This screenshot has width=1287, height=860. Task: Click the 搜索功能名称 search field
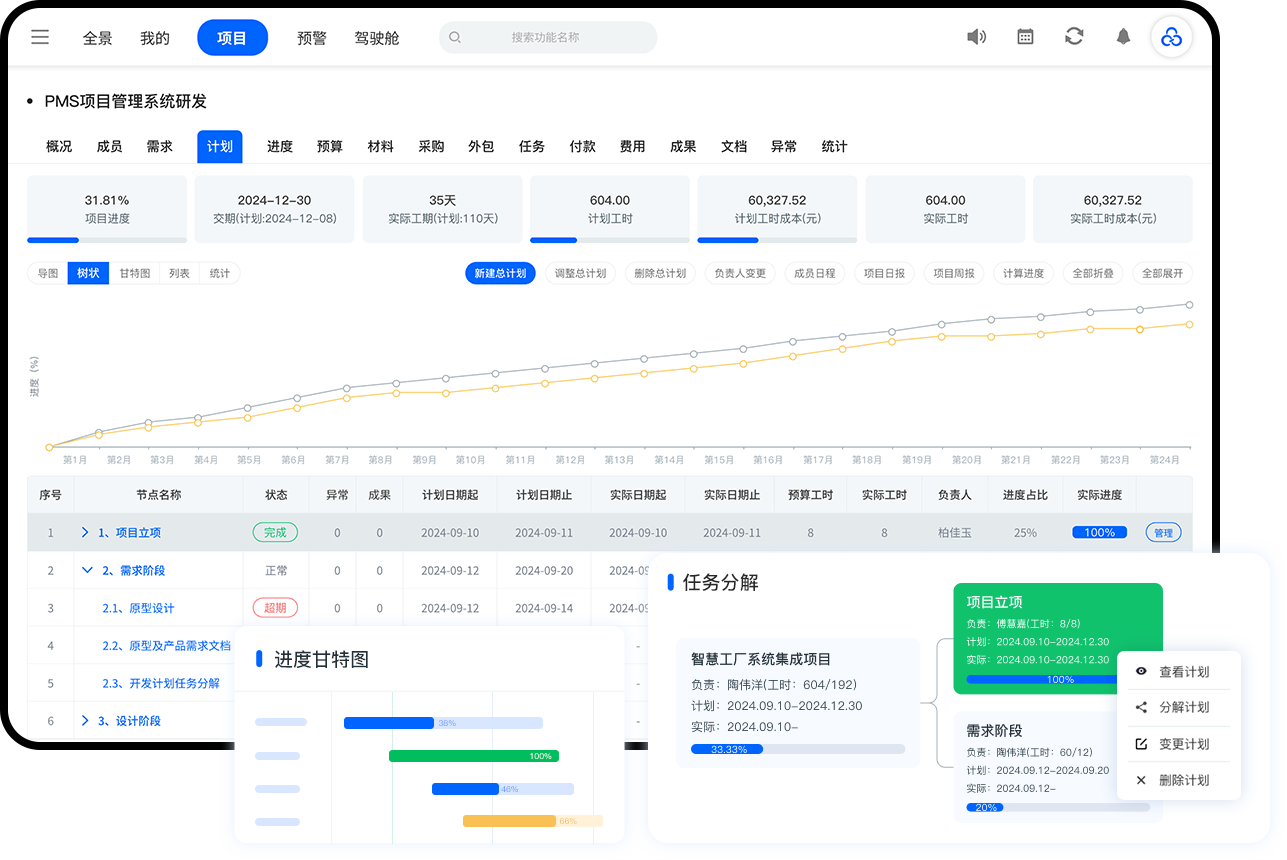click(548, 38)
